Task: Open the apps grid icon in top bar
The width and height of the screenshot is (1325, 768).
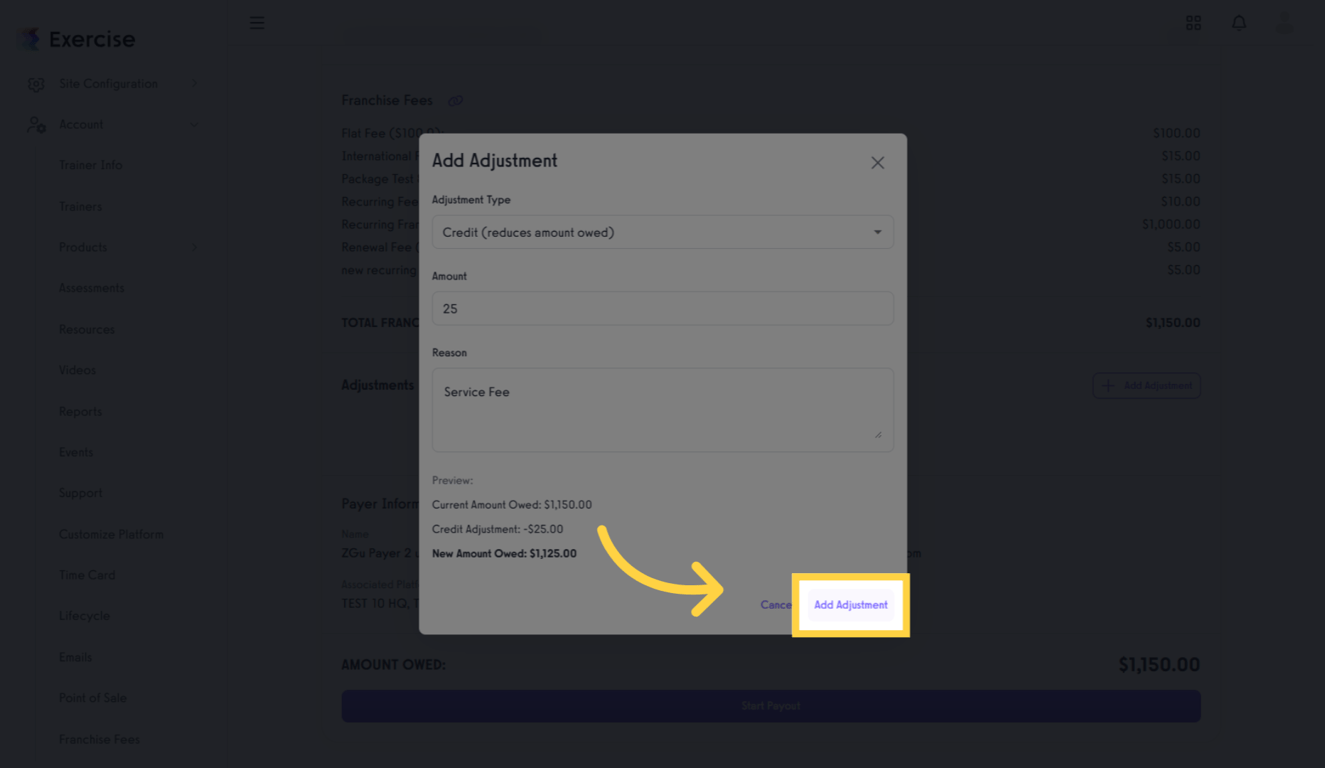Action: pos(1193,22)
